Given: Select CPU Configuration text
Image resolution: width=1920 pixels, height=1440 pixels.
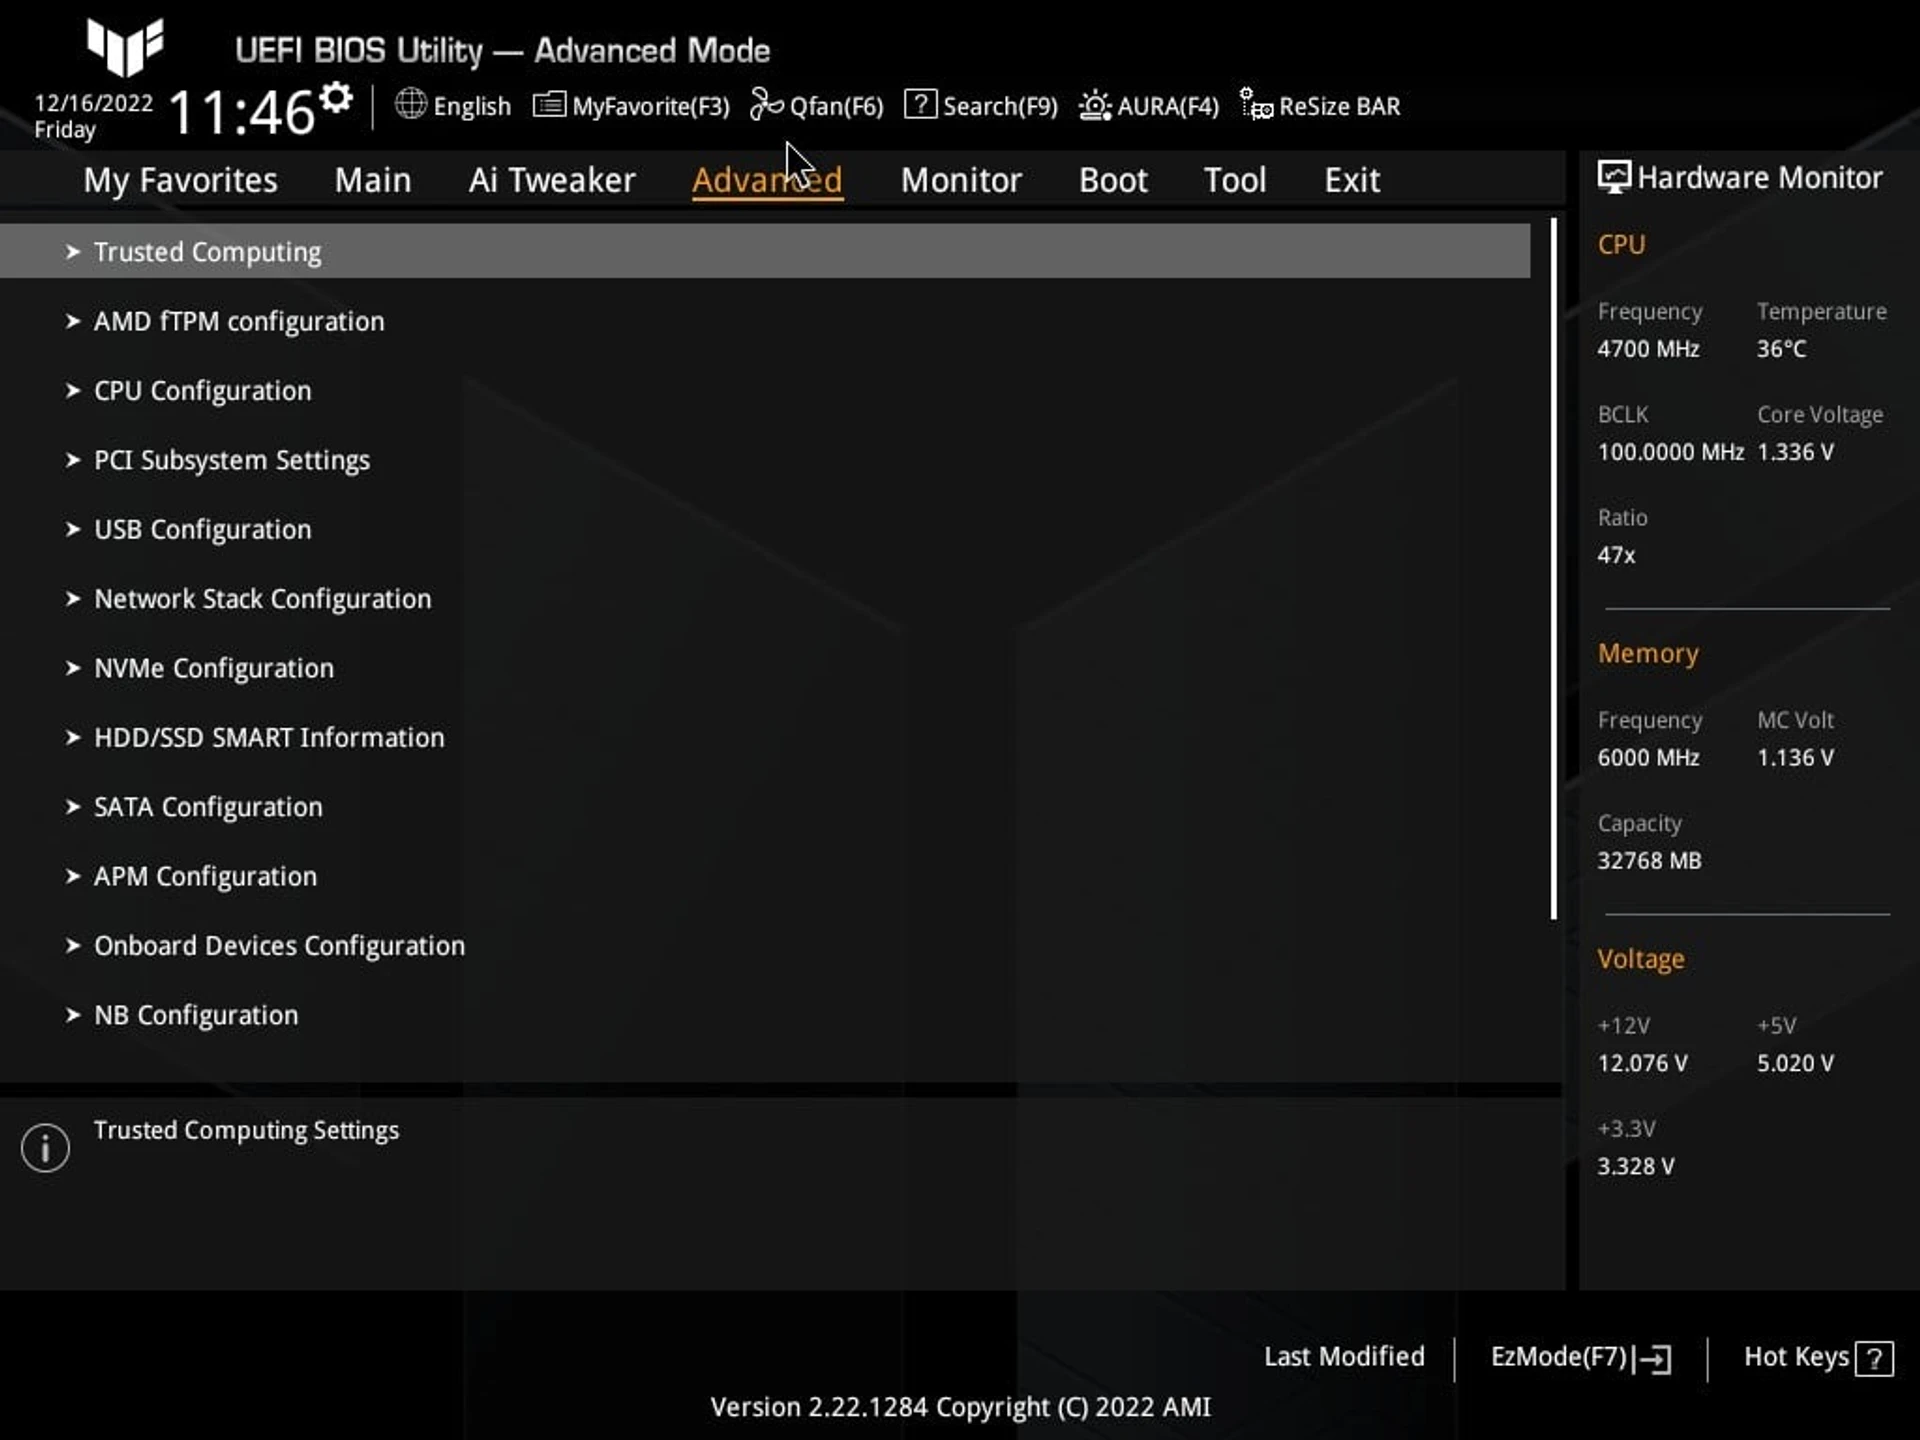Looking at the screenshot, I should point(202,391).
